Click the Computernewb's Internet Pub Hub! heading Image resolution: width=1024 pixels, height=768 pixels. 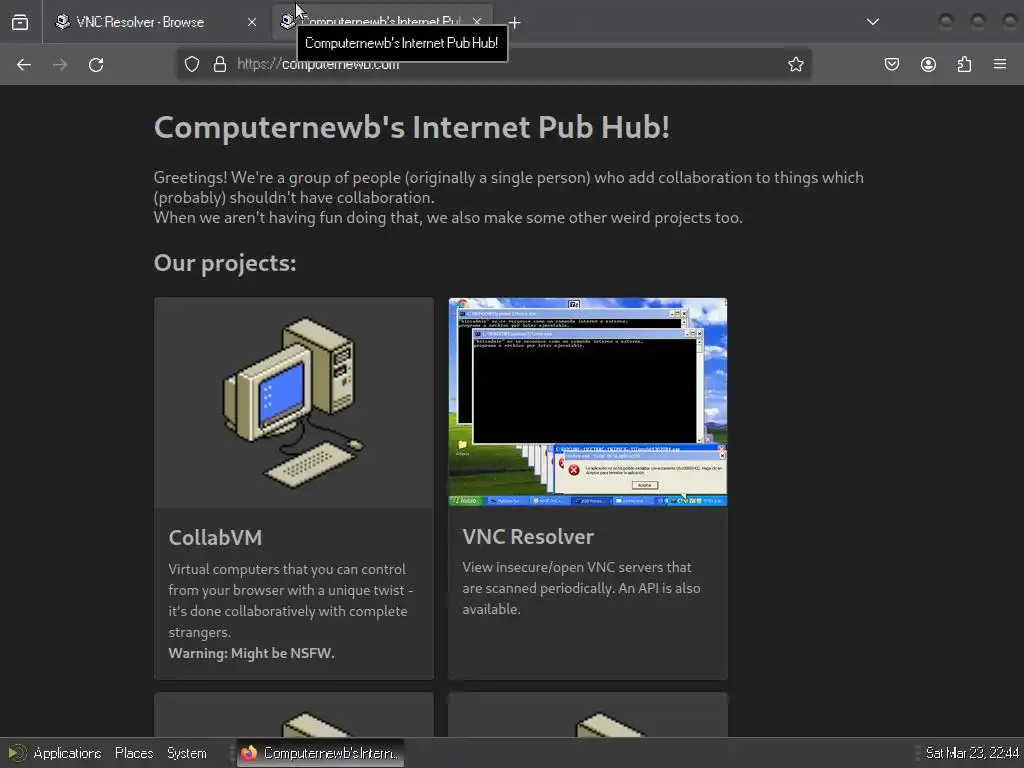411,127
